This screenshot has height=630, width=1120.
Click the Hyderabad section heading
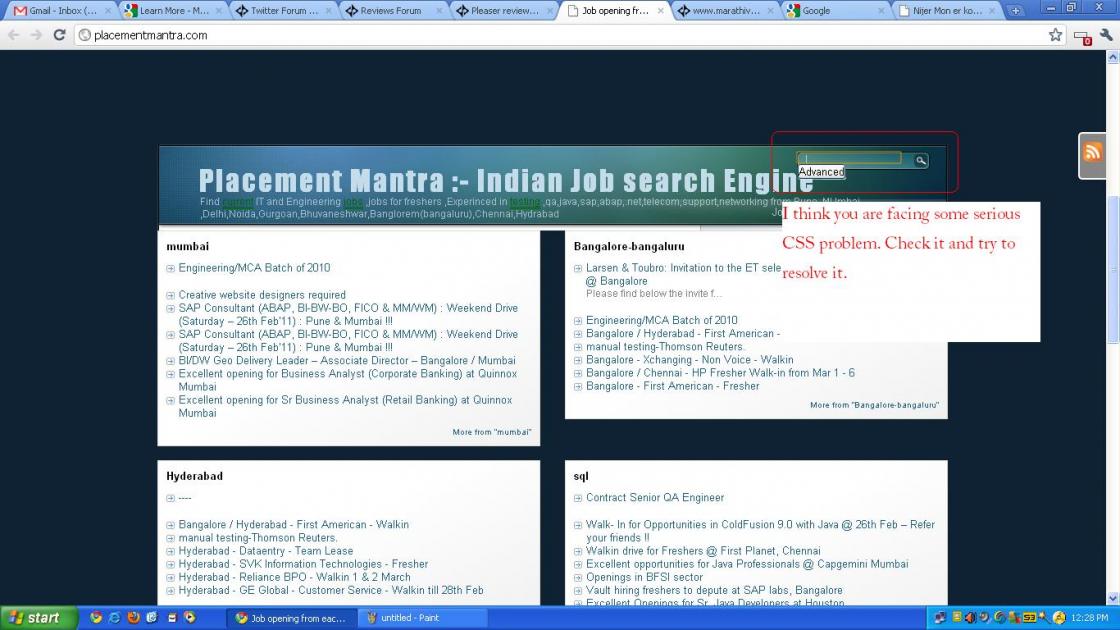pos(194,476)
